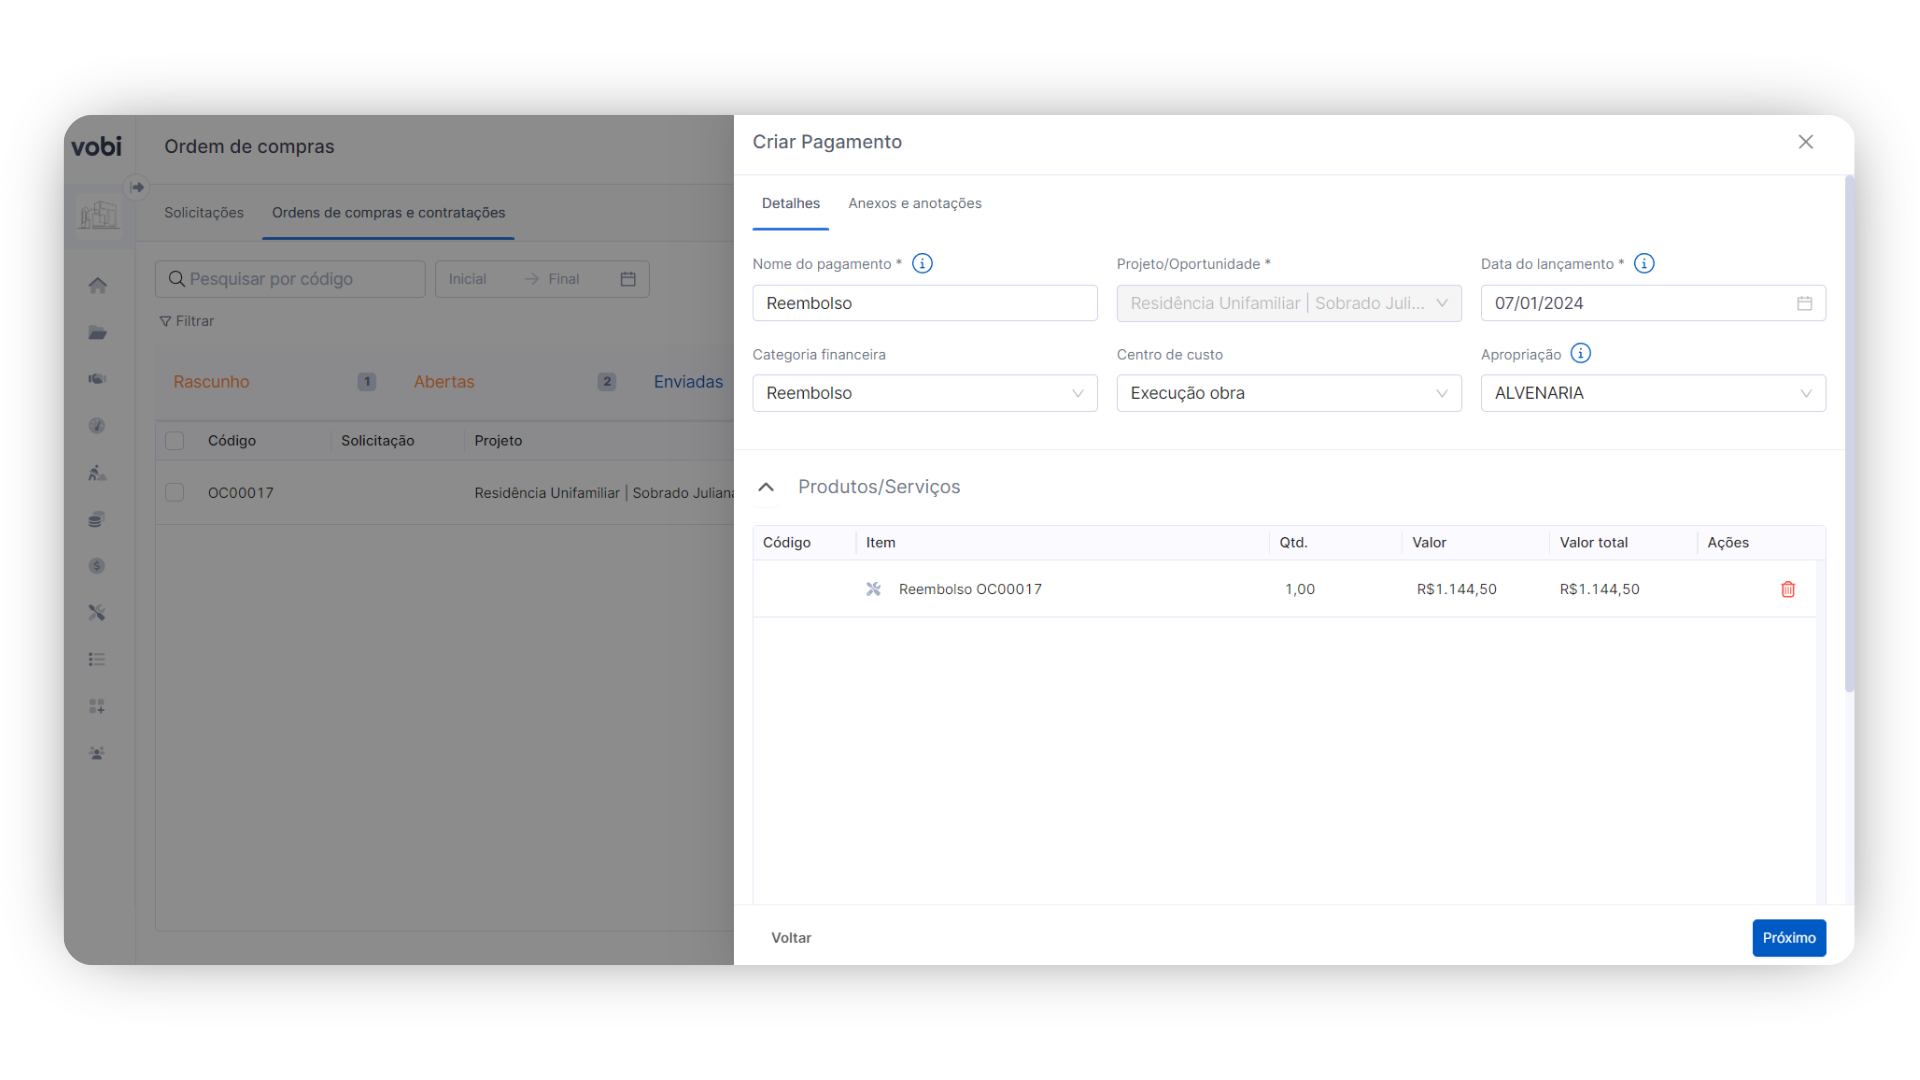Check the OC00017 row checkbox
This screenshot has height=1080, width=1920.
pyautogui.click(x=175, y=493)
